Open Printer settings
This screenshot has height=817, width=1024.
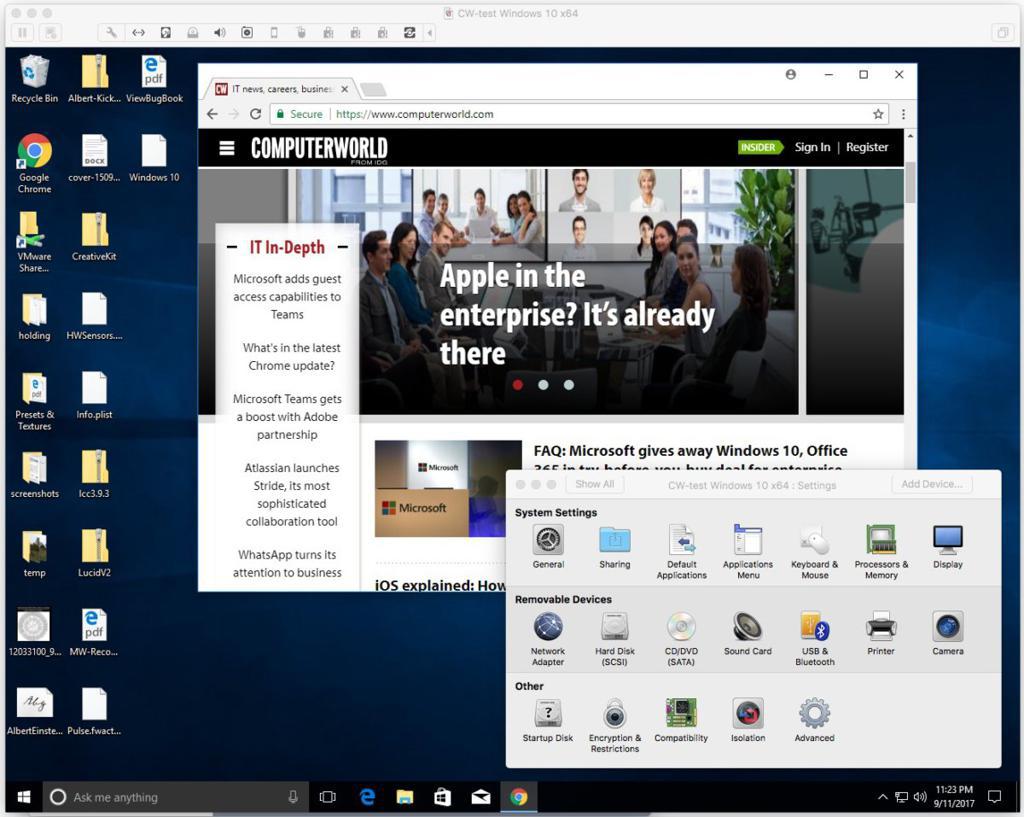pyautogui.click(x=881, y=634)
